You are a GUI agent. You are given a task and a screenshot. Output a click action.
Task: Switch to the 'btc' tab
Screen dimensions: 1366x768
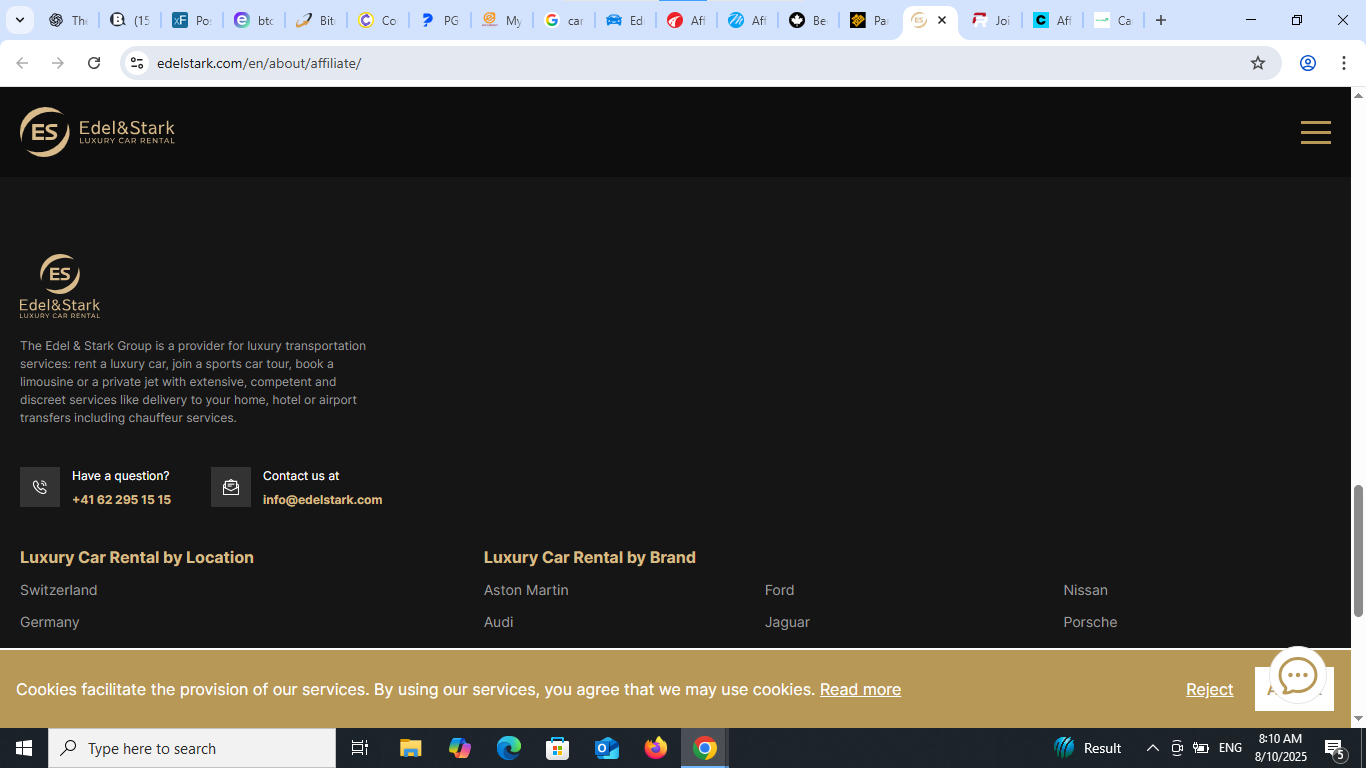pos(254,20)
